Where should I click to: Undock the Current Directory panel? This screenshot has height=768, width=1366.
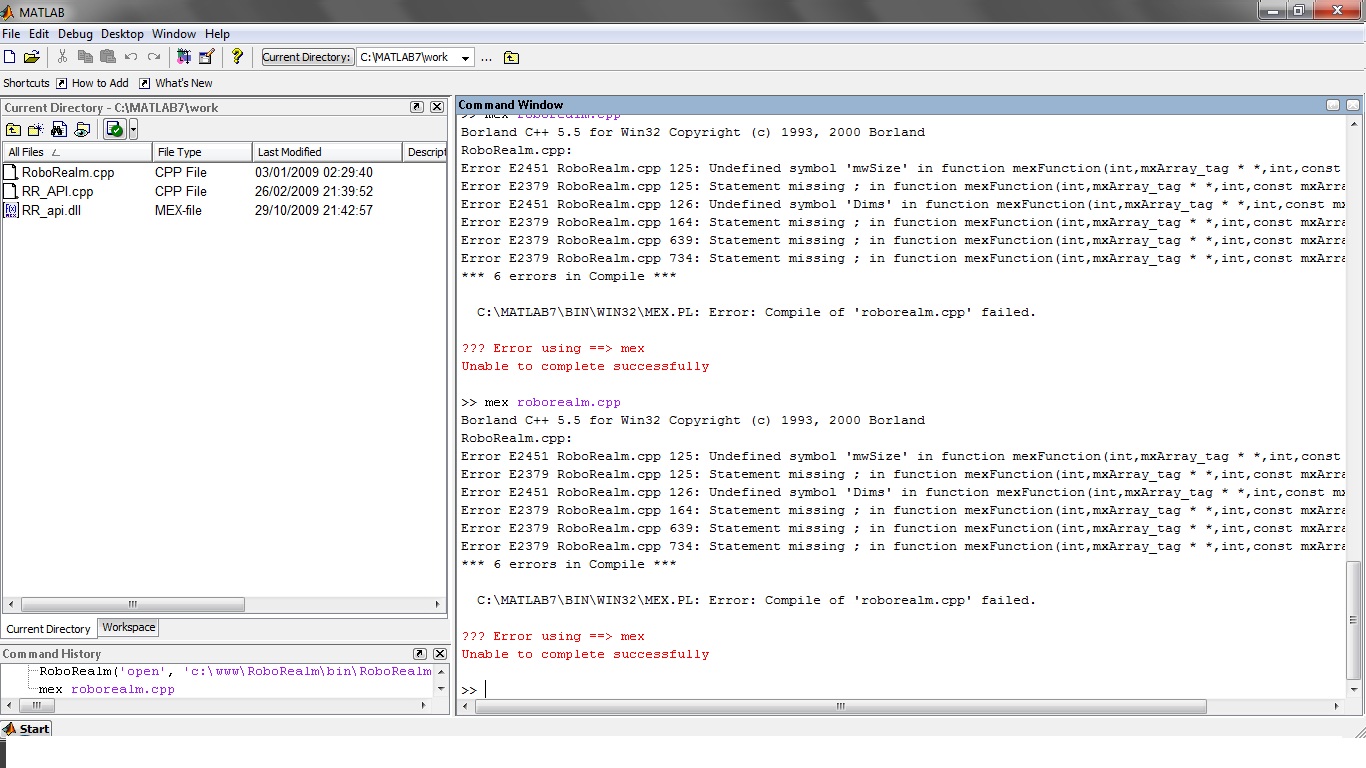pos(417,107)
